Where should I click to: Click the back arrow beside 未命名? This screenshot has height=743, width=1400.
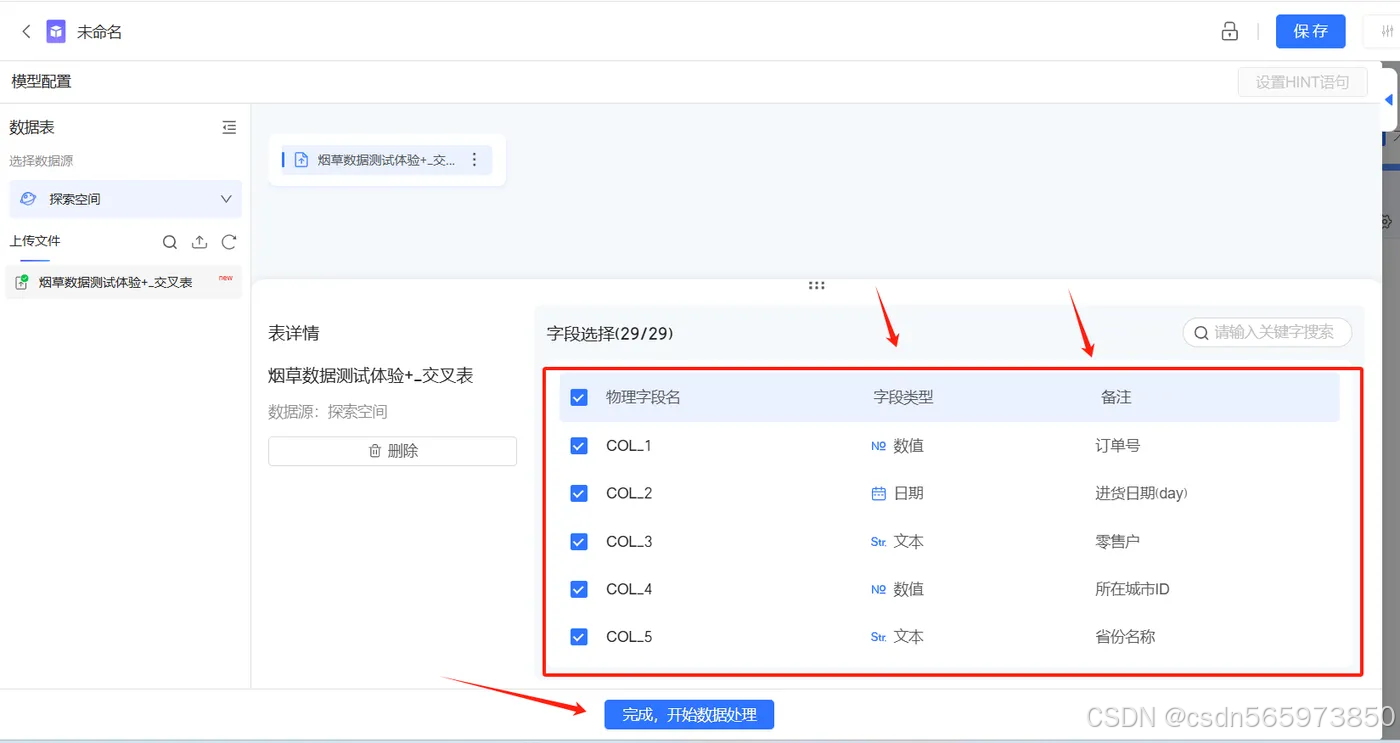click(25, 31)
